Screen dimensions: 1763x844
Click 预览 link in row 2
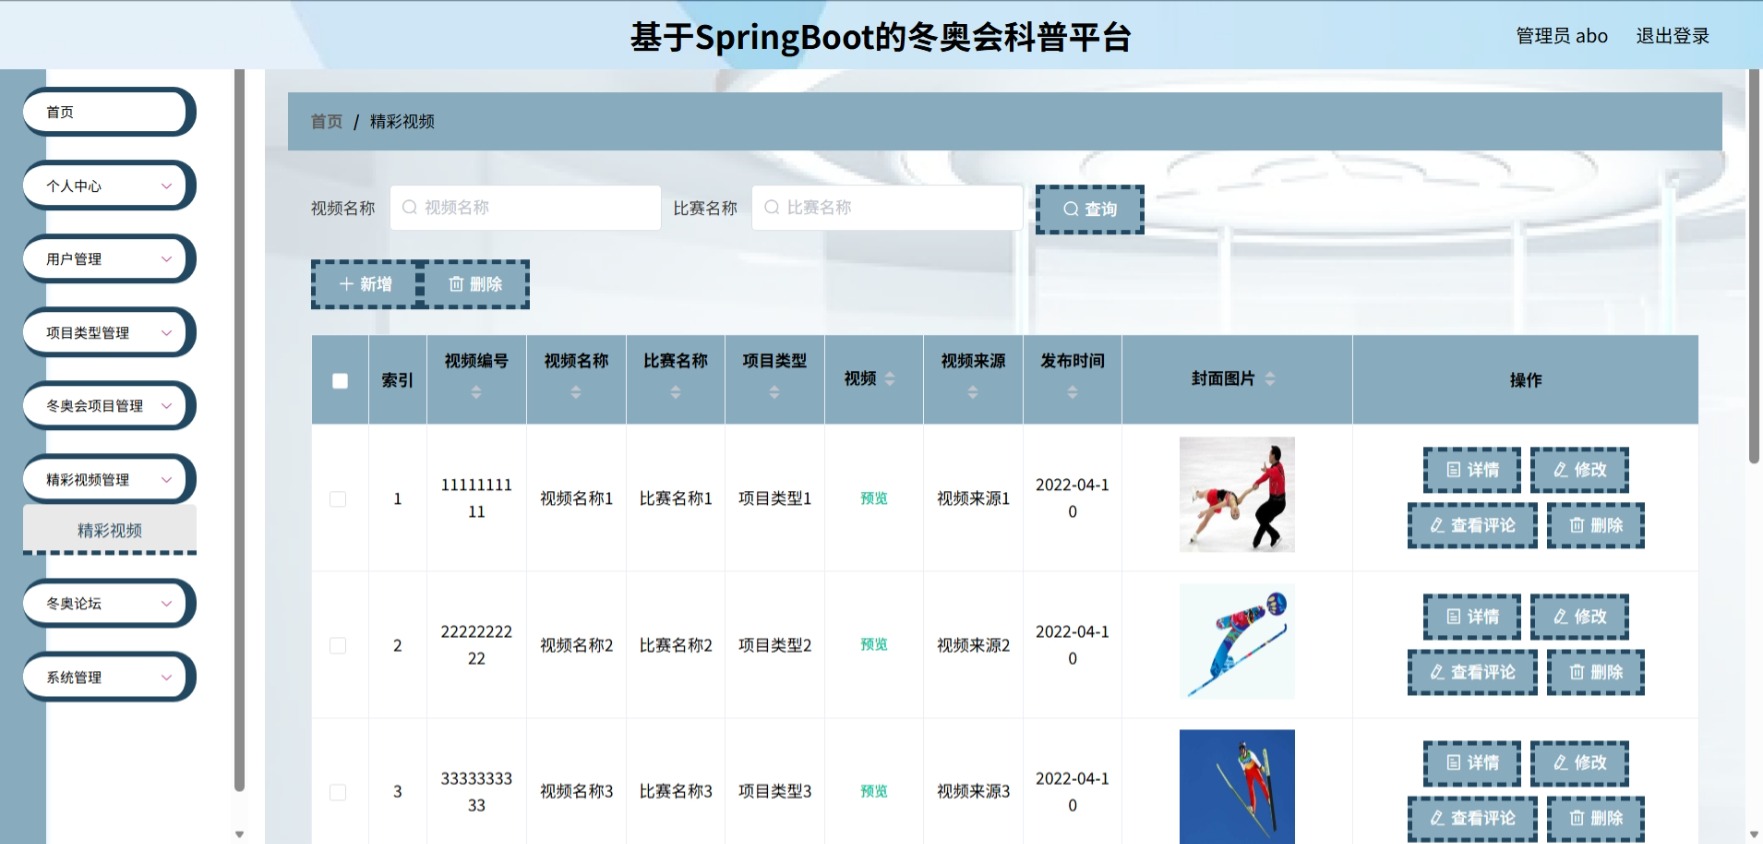pos(874,645)
